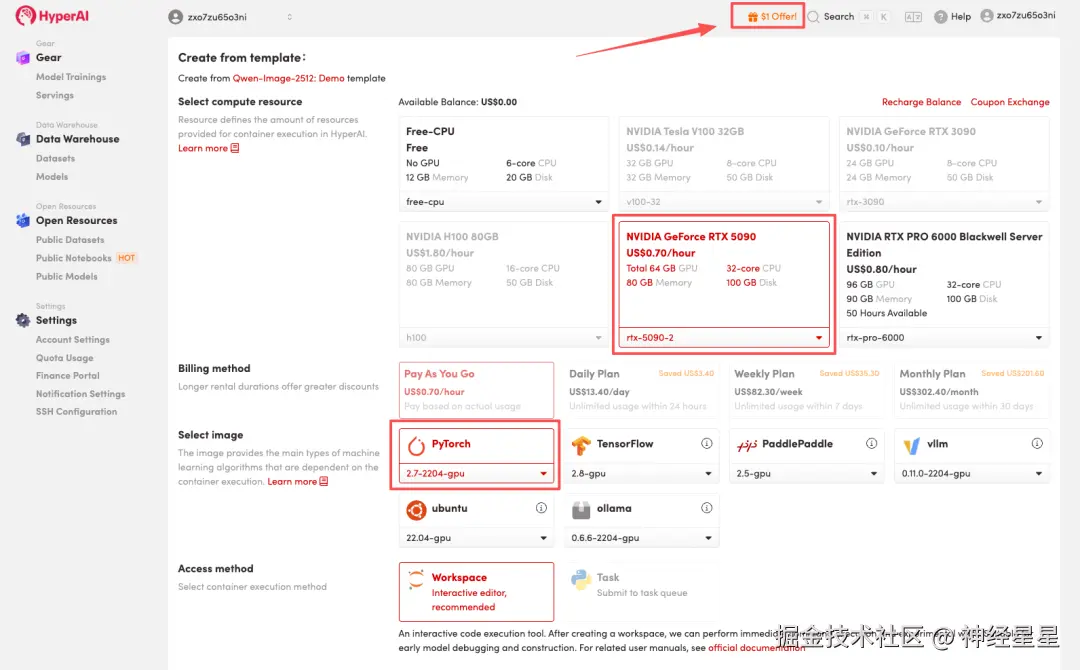Click the Data Warehouse section icon
The image size is (1080, 670).
pyautogui.click(x=23, y=139)
